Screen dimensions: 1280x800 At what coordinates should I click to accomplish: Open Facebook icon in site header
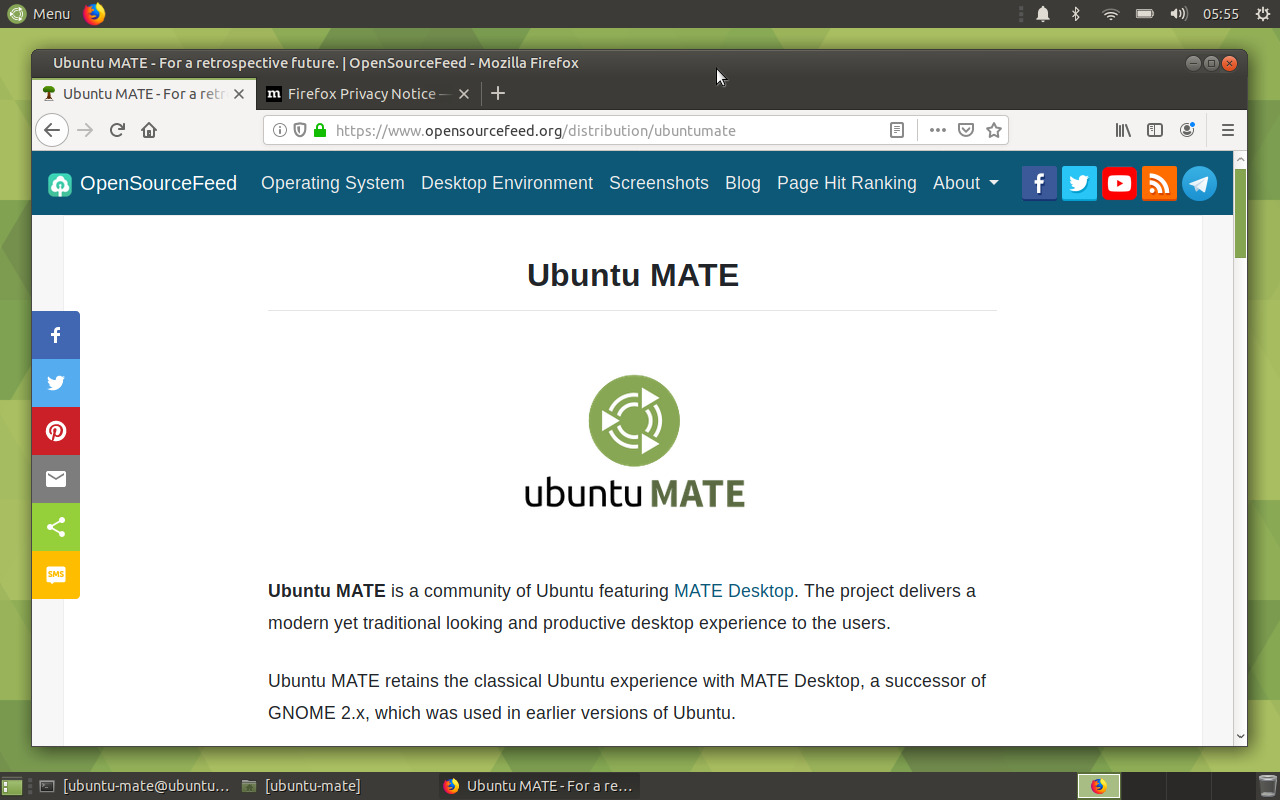tap(1039, 183)
